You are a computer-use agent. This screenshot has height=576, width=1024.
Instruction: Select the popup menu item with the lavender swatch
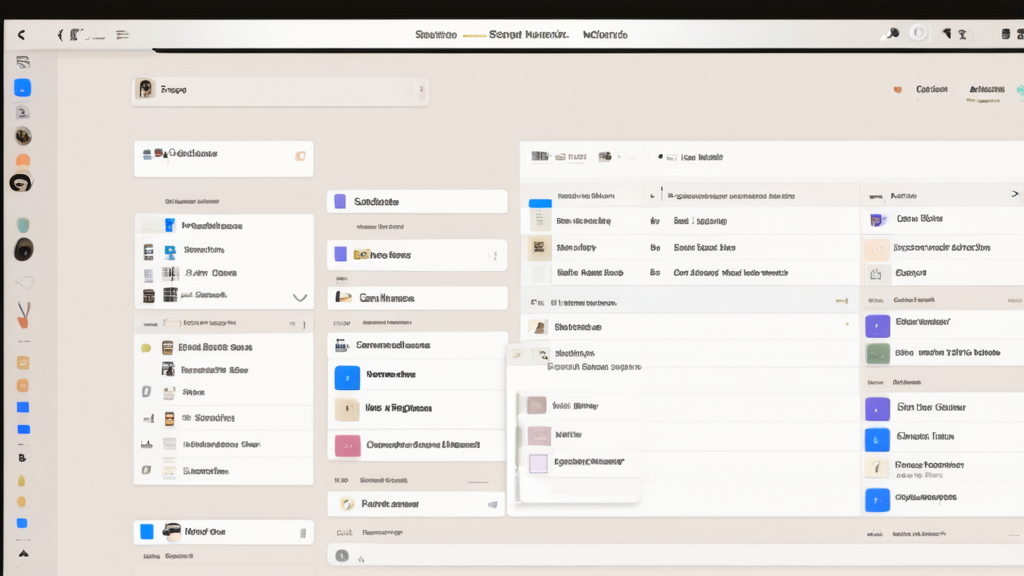pos(538,463)
